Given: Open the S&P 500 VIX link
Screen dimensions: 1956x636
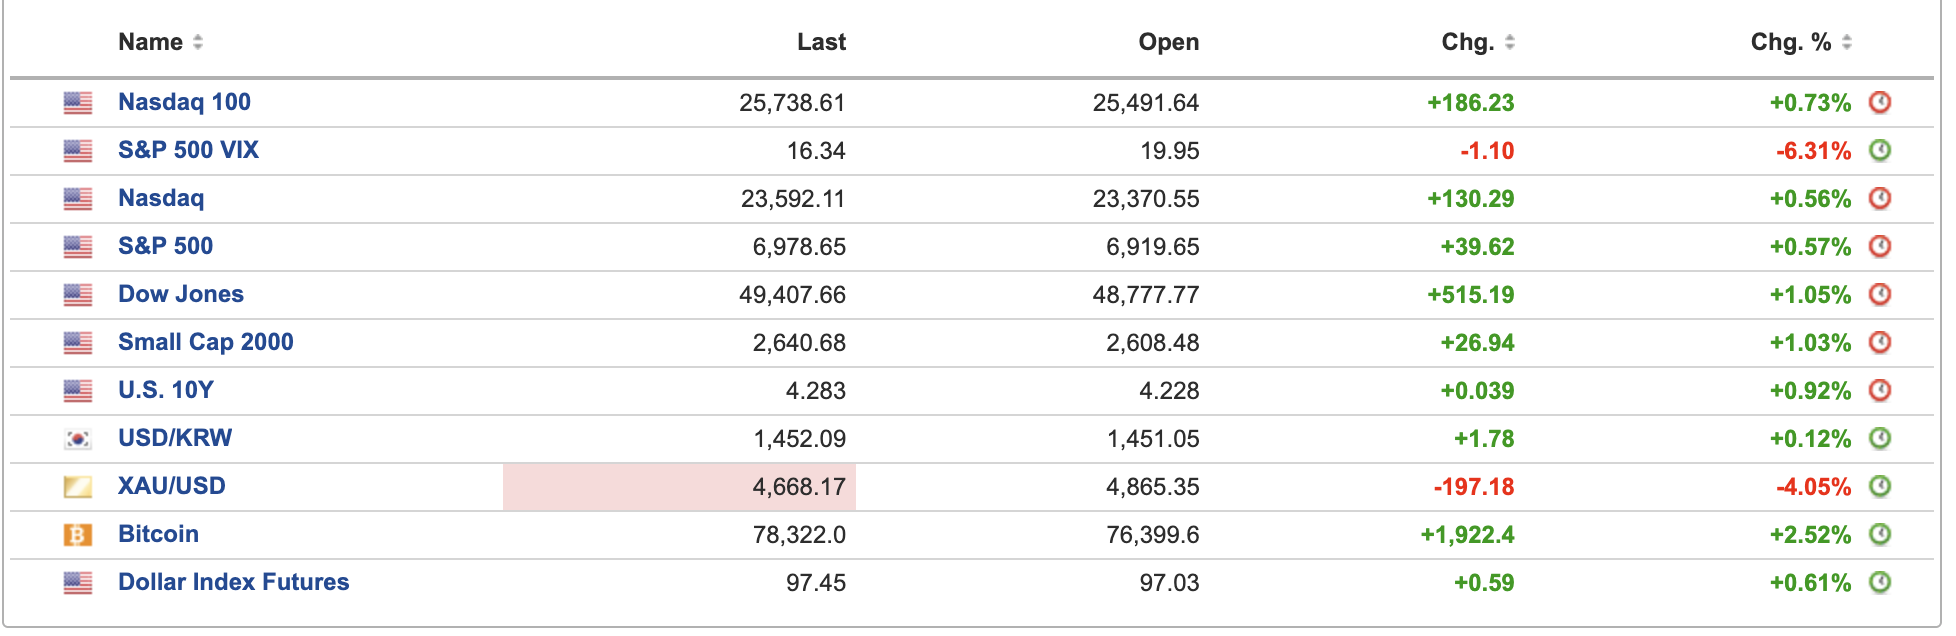Looking at the screenshot, I should [x=188, y=150].
